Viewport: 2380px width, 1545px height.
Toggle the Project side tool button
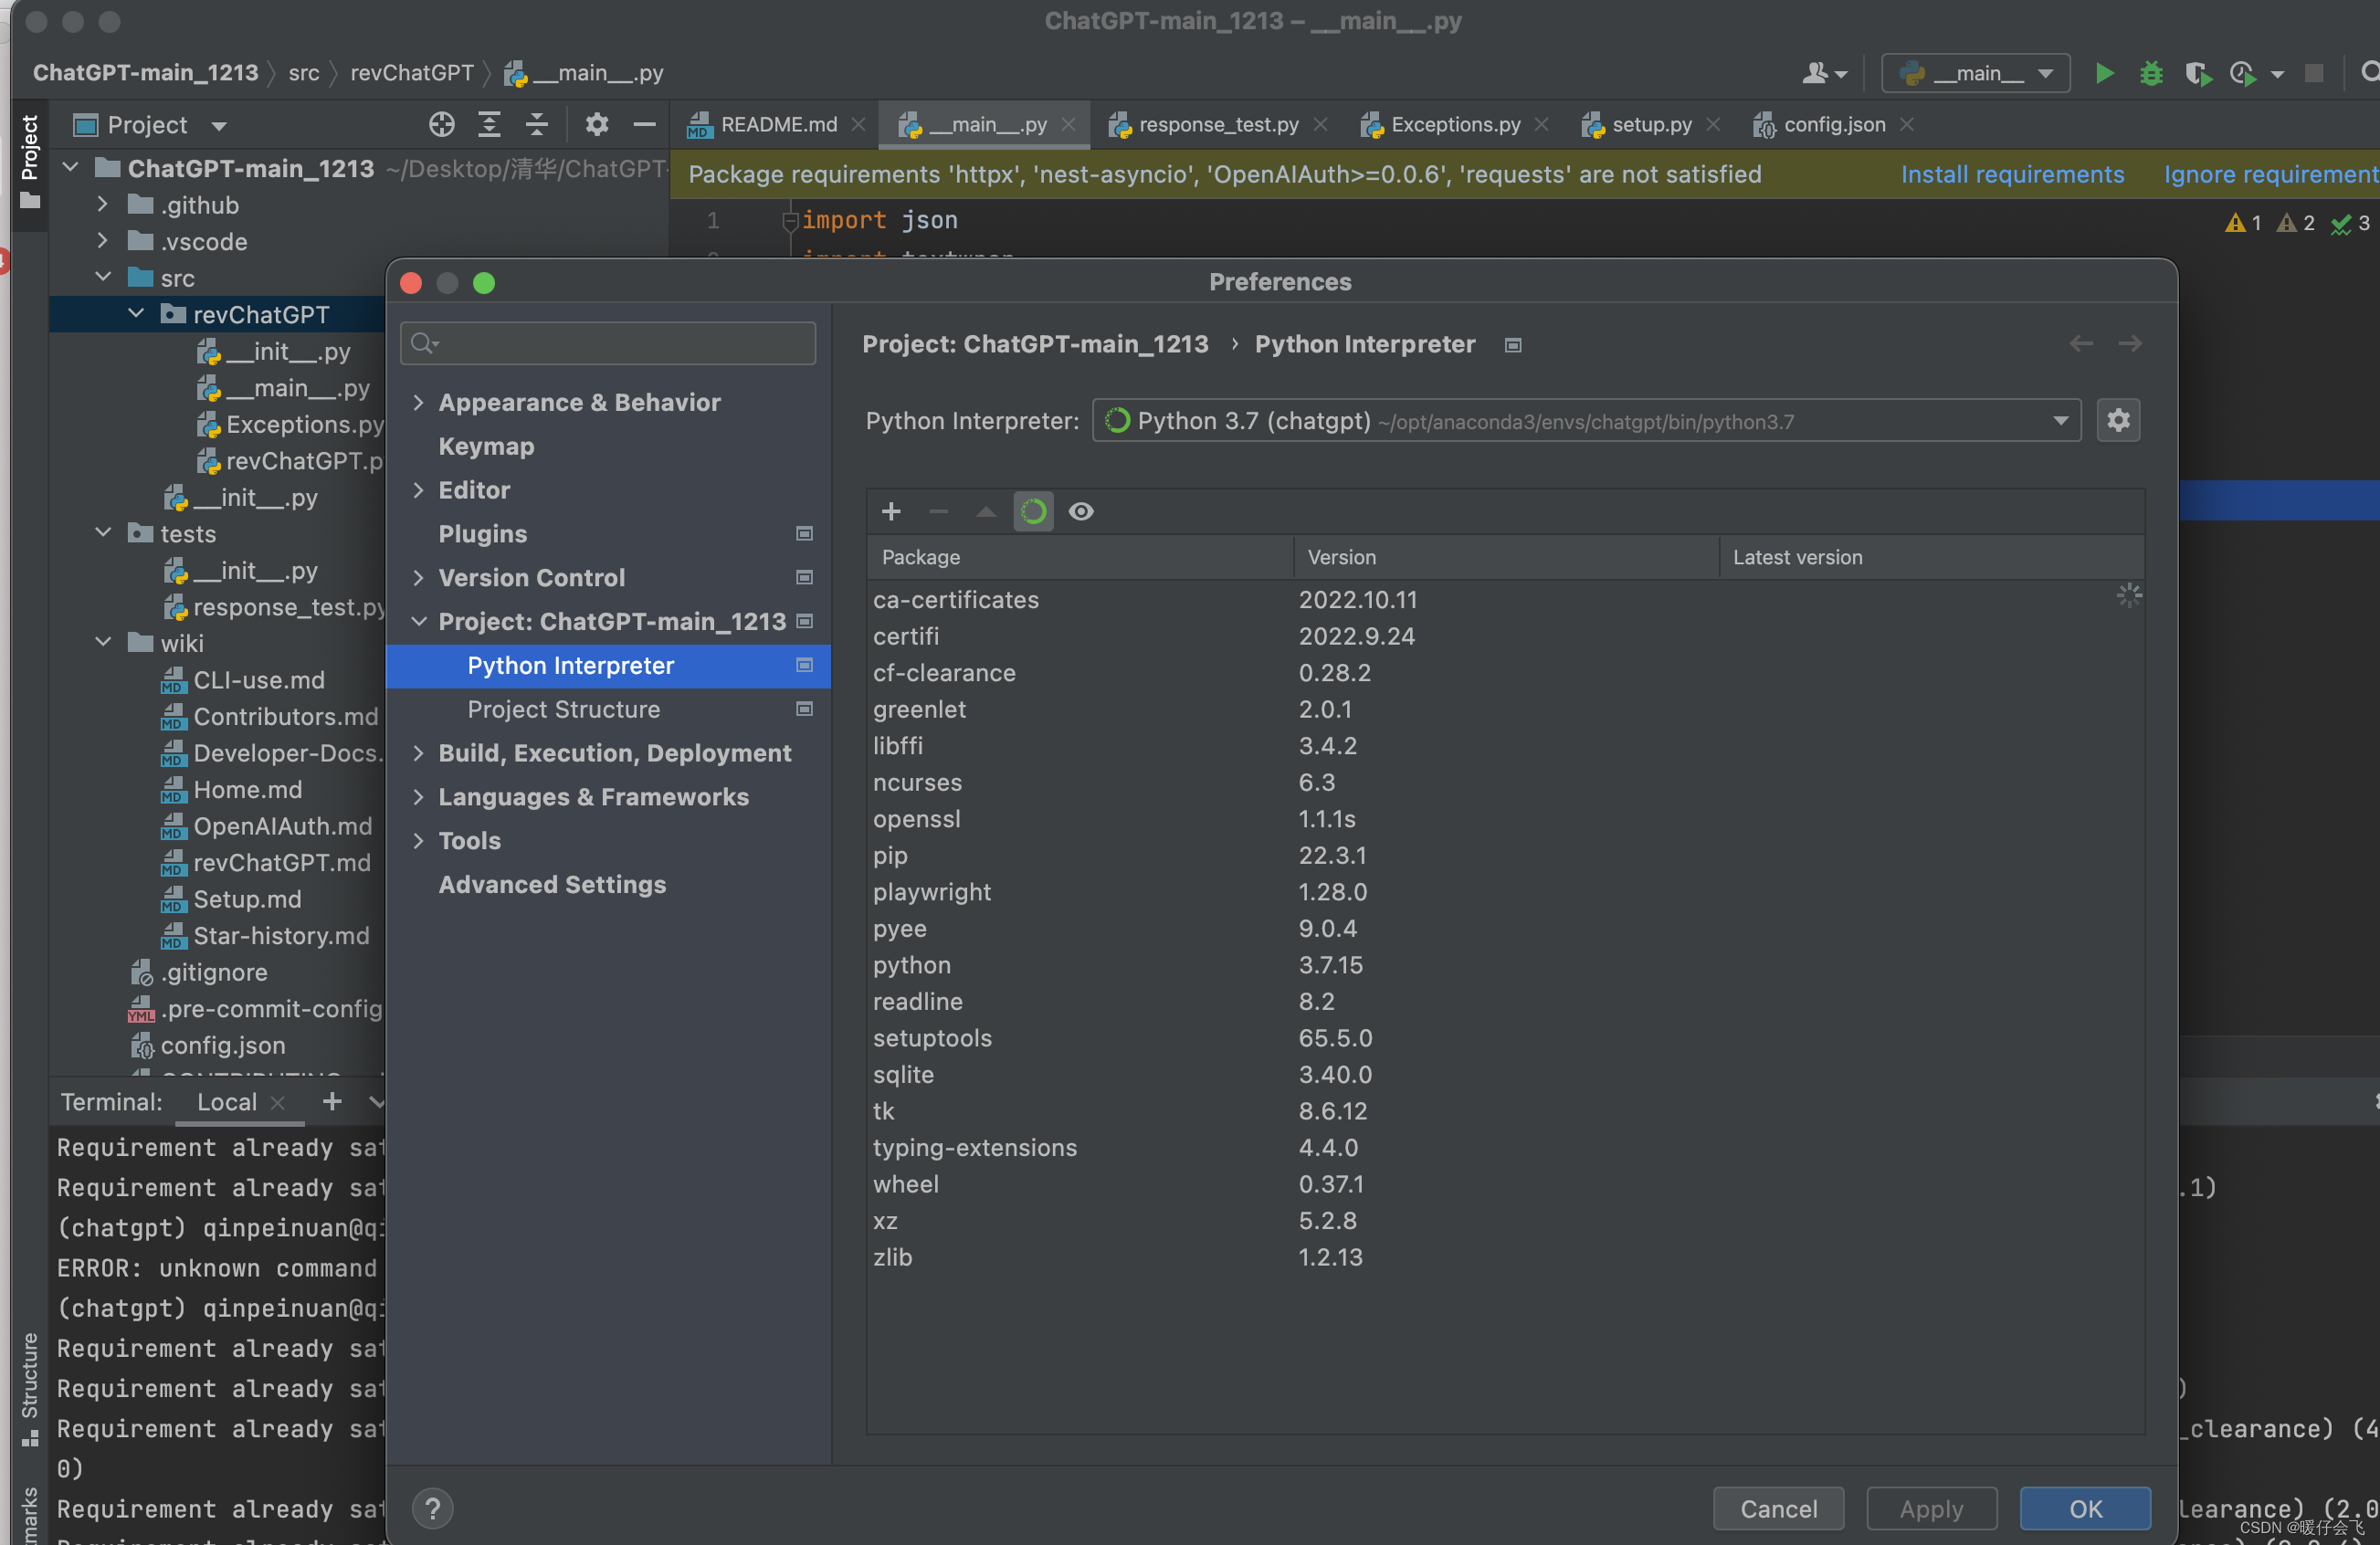[x=30, y=162]
